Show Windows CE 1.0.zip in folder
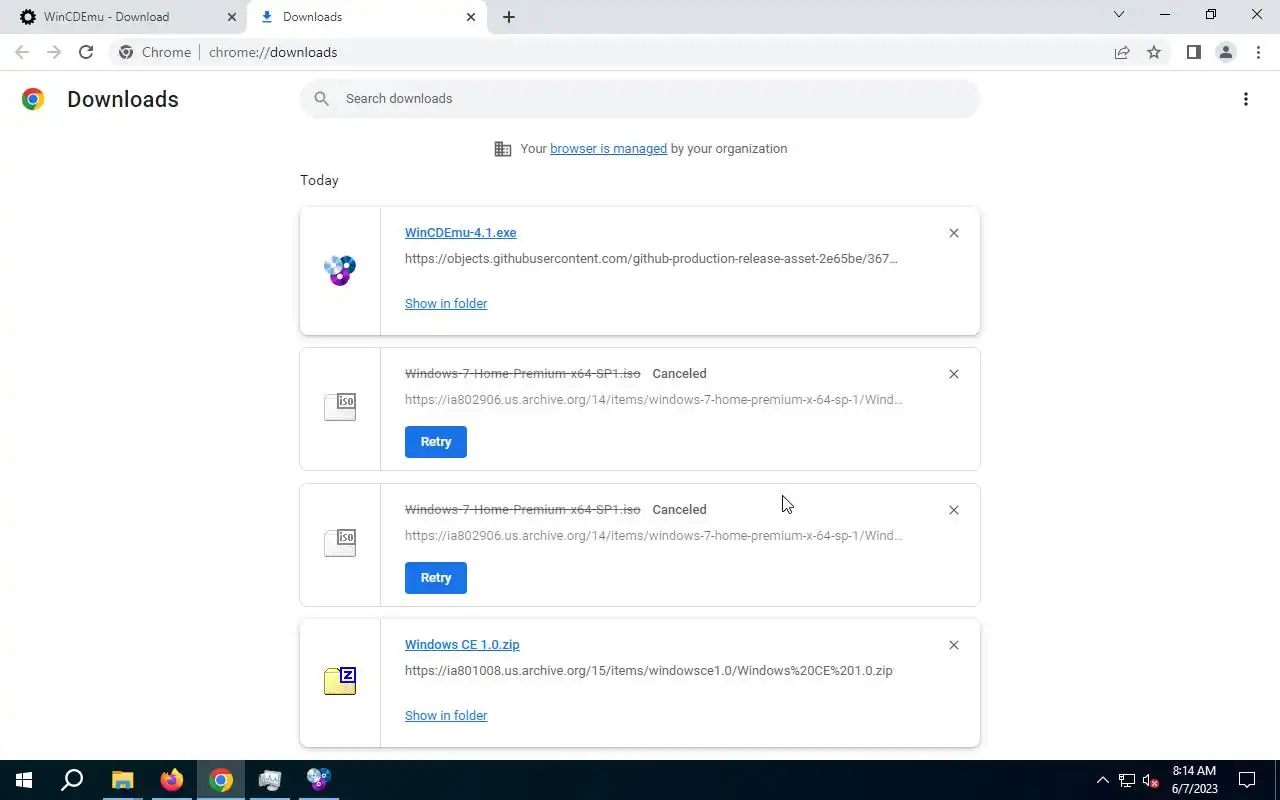This screenshot has height=800, width=1280. [x=446, y=716]
